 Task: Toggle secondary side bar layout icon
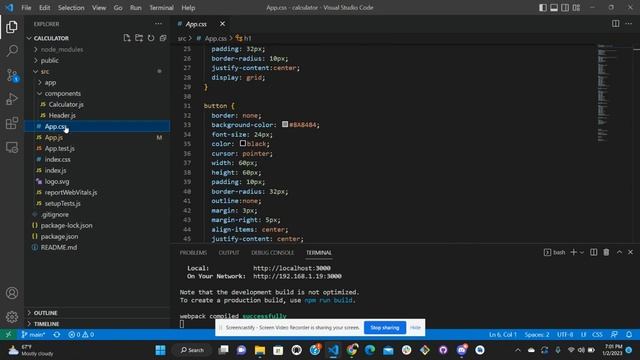point(565,7)
